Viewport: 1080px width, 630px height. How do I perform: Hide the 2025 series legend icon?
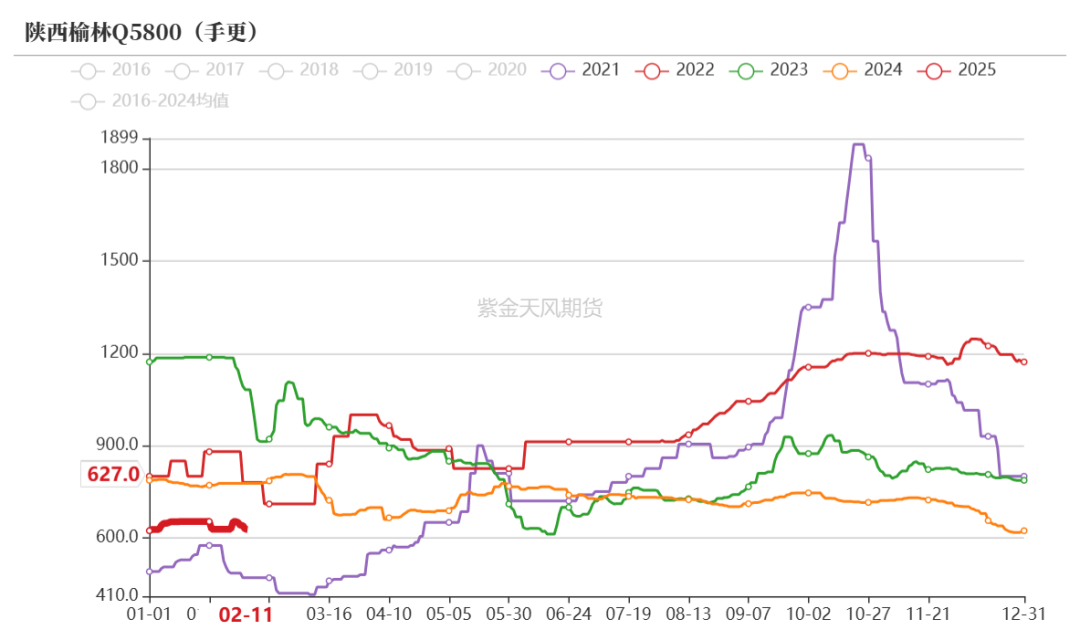pos(934,71)
